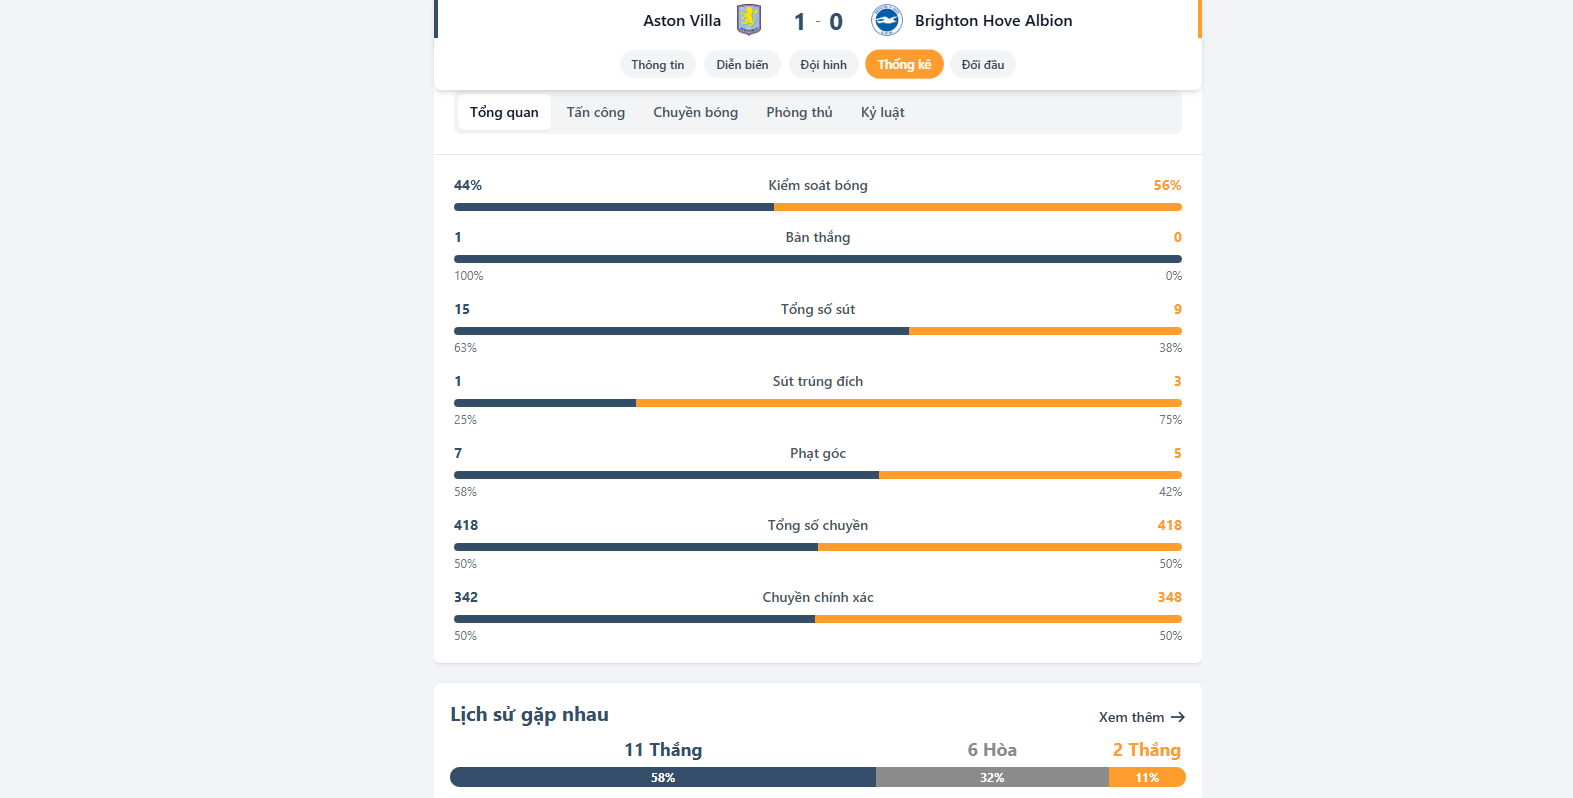Click the Lịch sử gặp nhau heading
The image size is (1573, 798).
(x=529, y=715)
